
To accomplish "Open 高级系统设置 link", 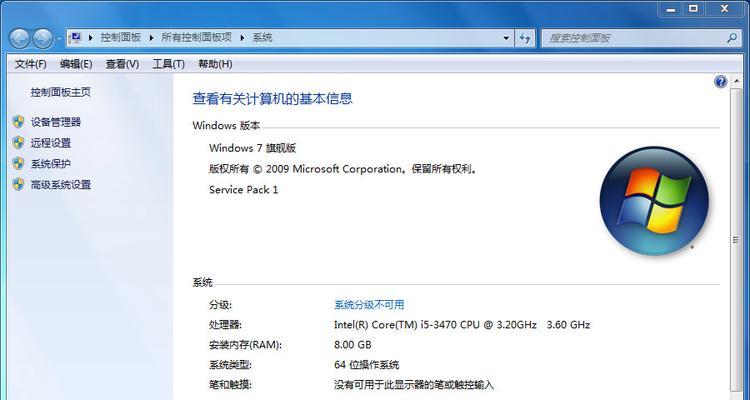I will coord(61,185).
